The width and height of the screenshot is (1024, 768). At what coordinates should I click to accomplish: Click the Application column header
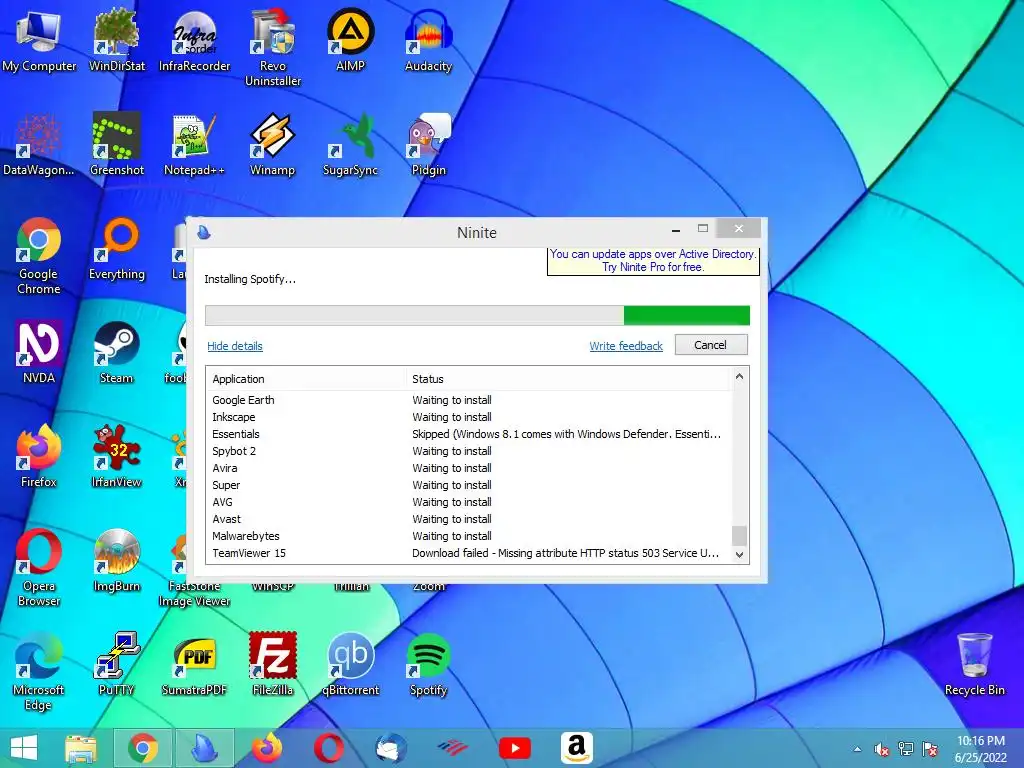point(306,379)
